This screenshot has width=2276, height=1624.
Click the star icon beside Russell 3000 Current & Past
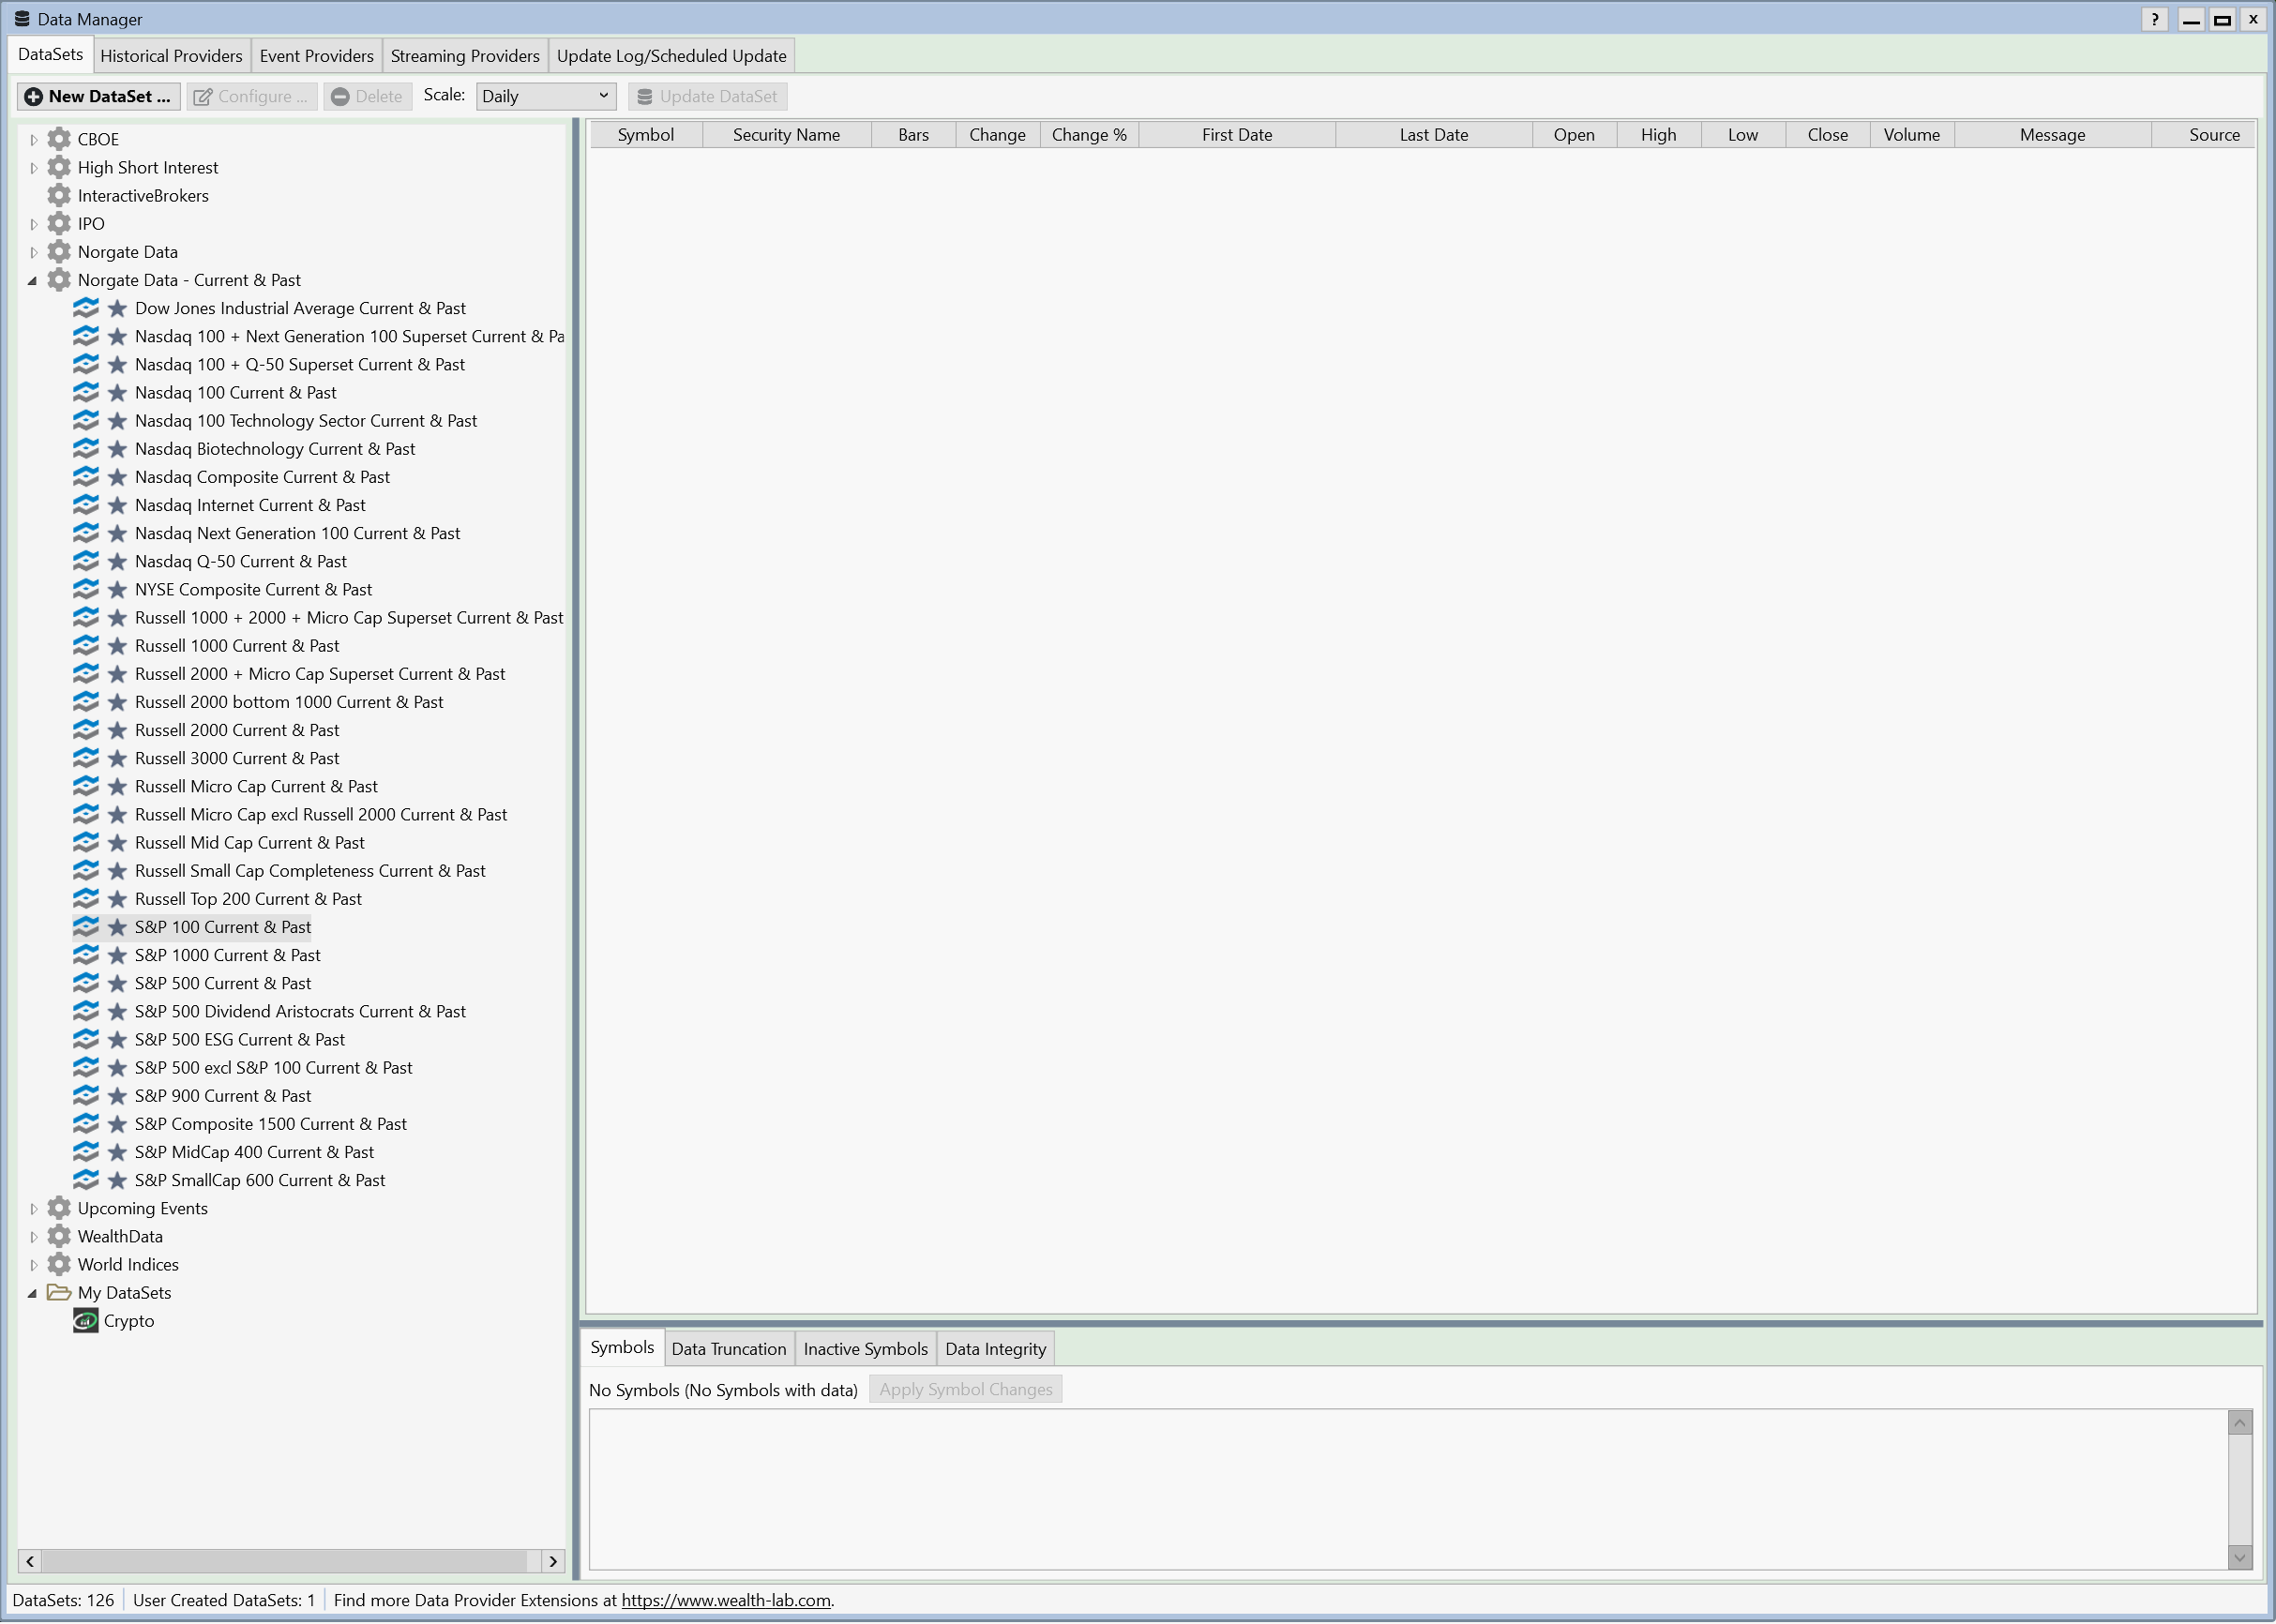coord(117,758)
